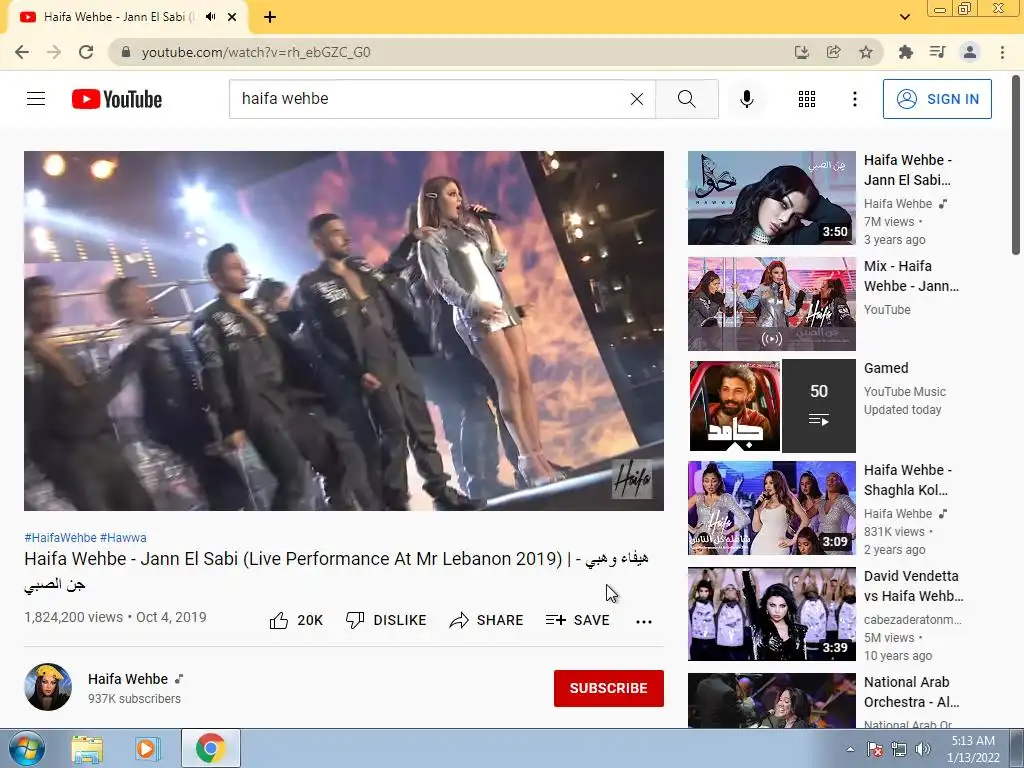1024x768 pixels.
Task: Open National Arab Orchestra video thumbnail
Action: tap(771, 700)
